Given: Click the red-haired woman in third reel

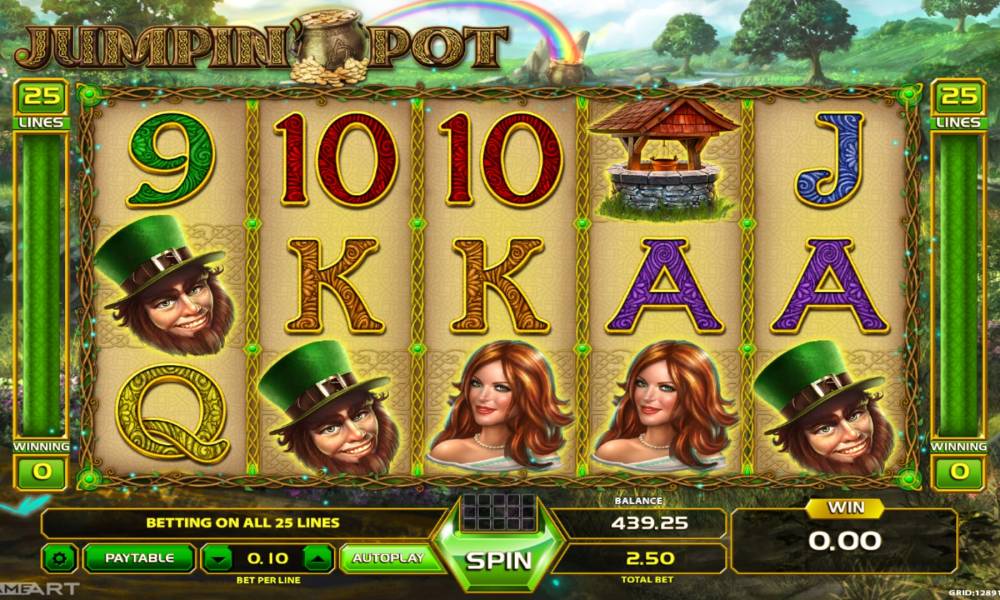Looking at the screenshot, I should pyautogui.click(x=499, y=407).
